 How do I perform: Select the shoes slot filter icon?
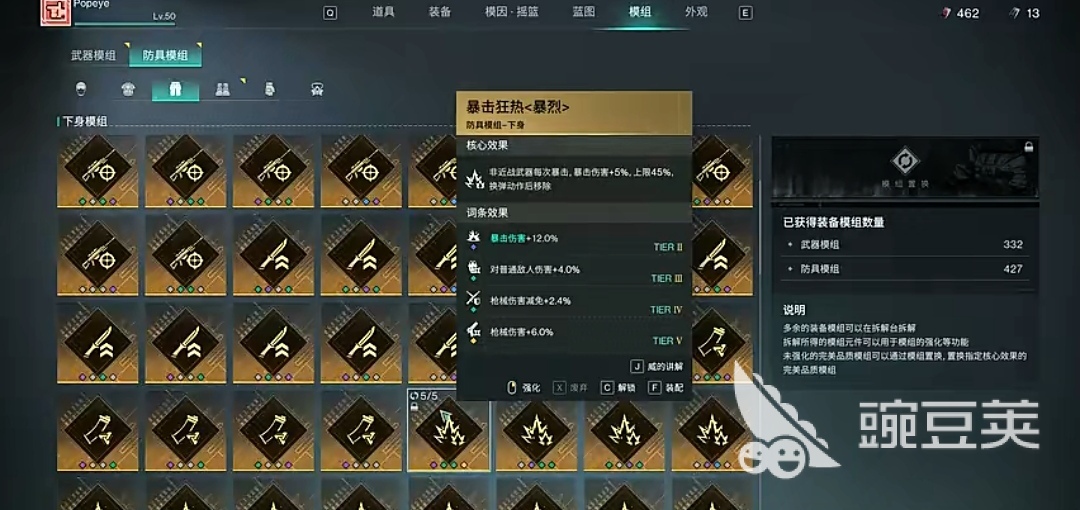[222, 90]
